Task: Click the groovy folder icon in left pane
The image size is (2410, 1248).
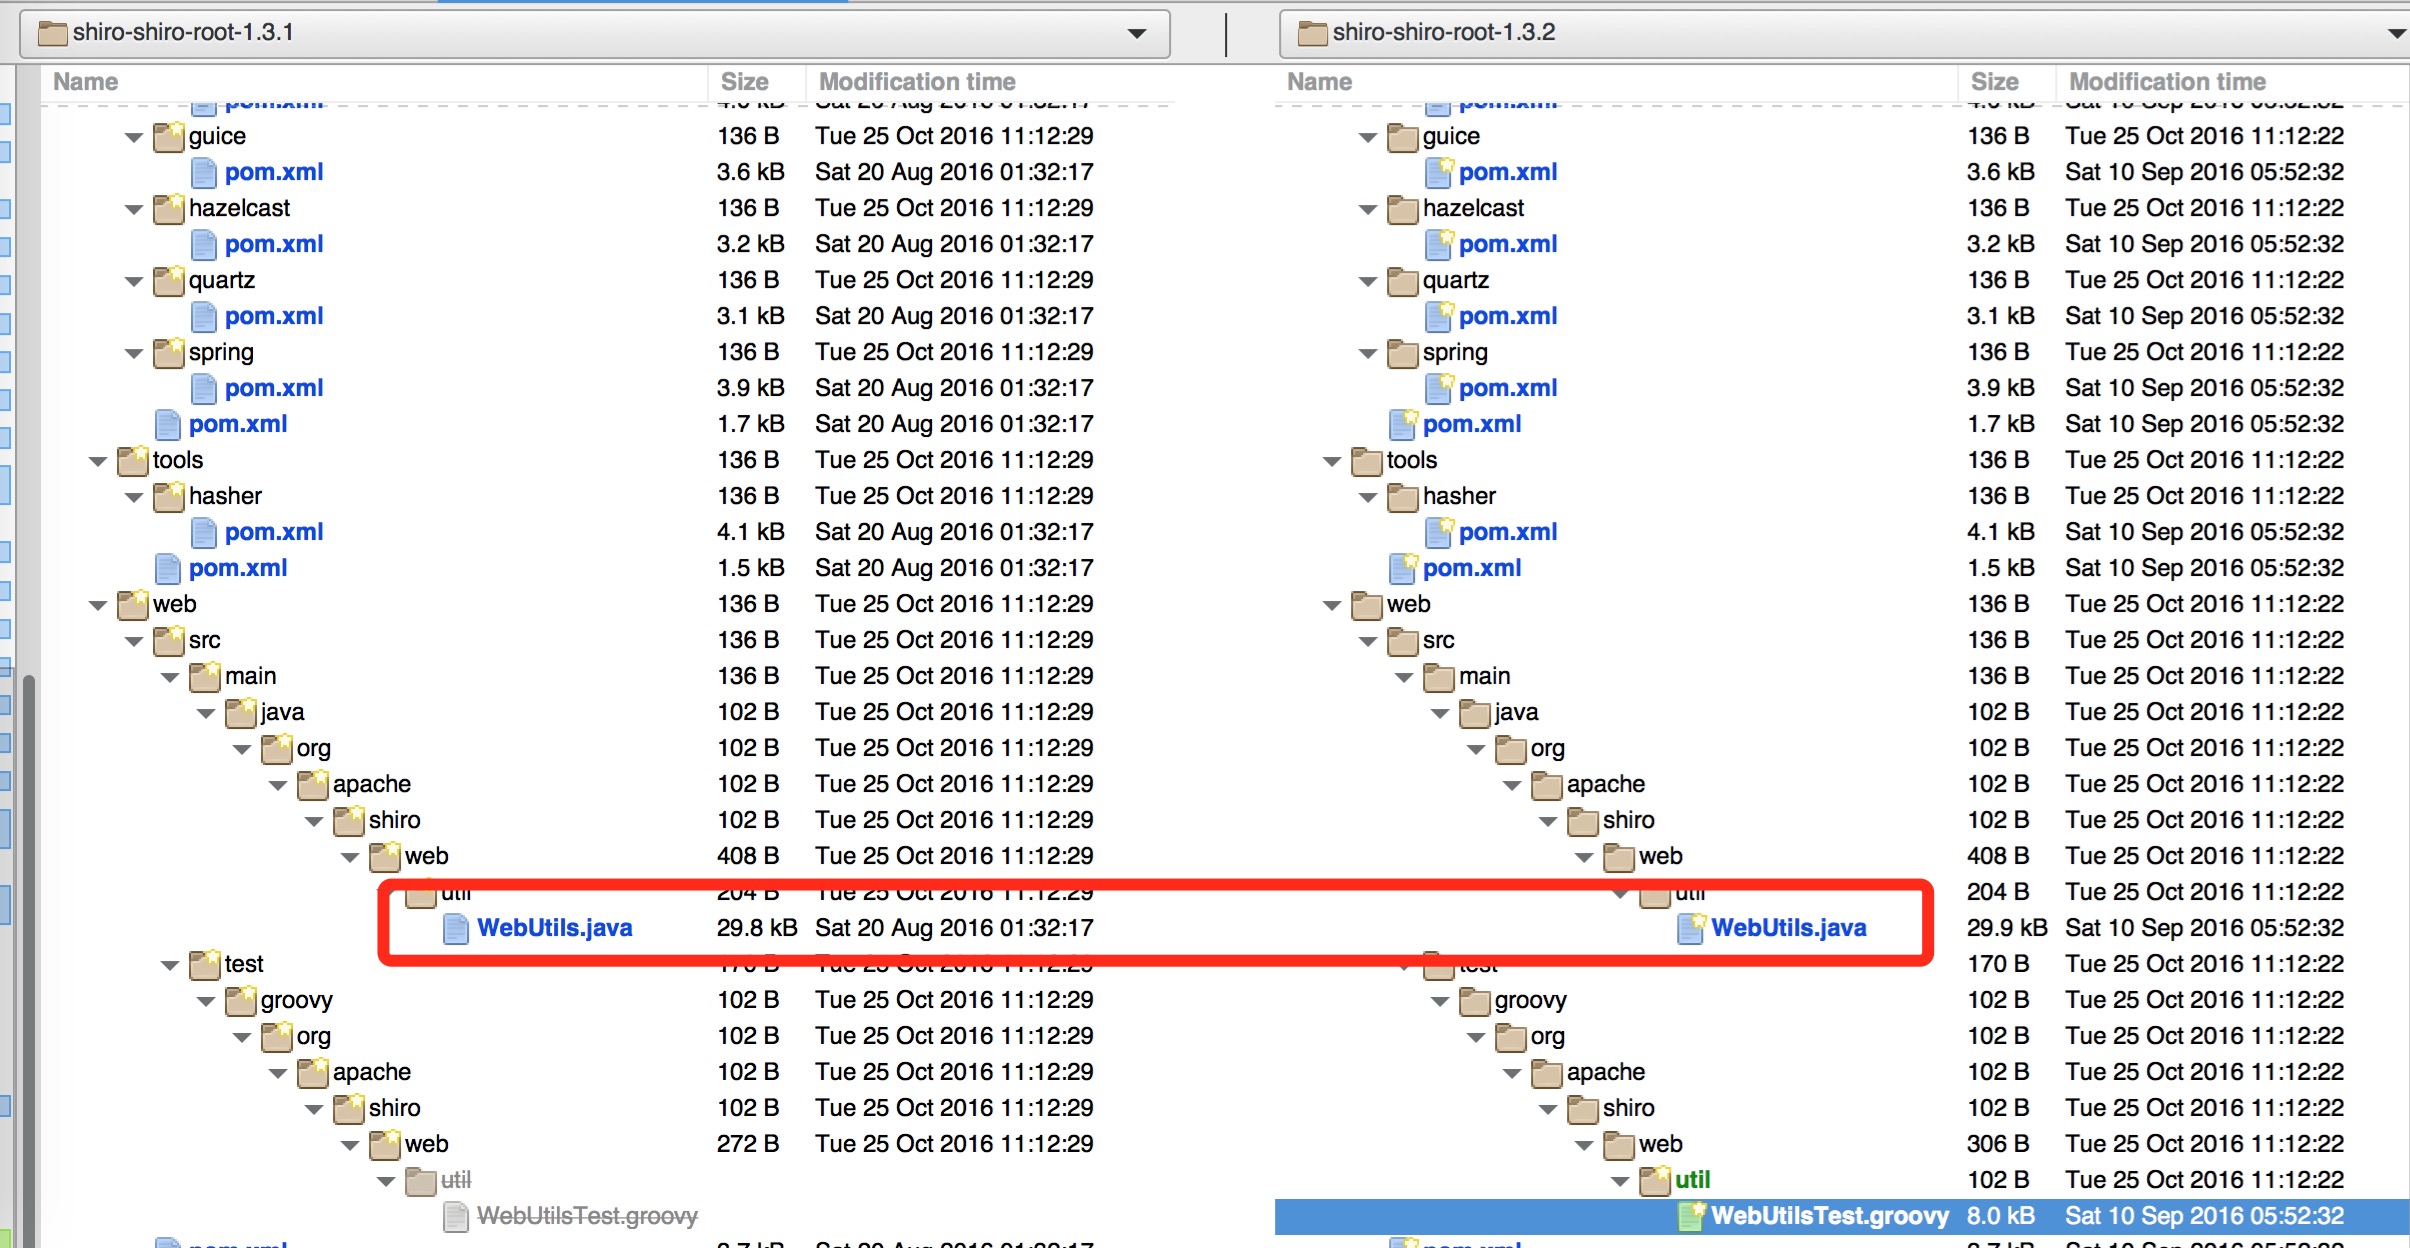Action: [x=240, y=1001]
